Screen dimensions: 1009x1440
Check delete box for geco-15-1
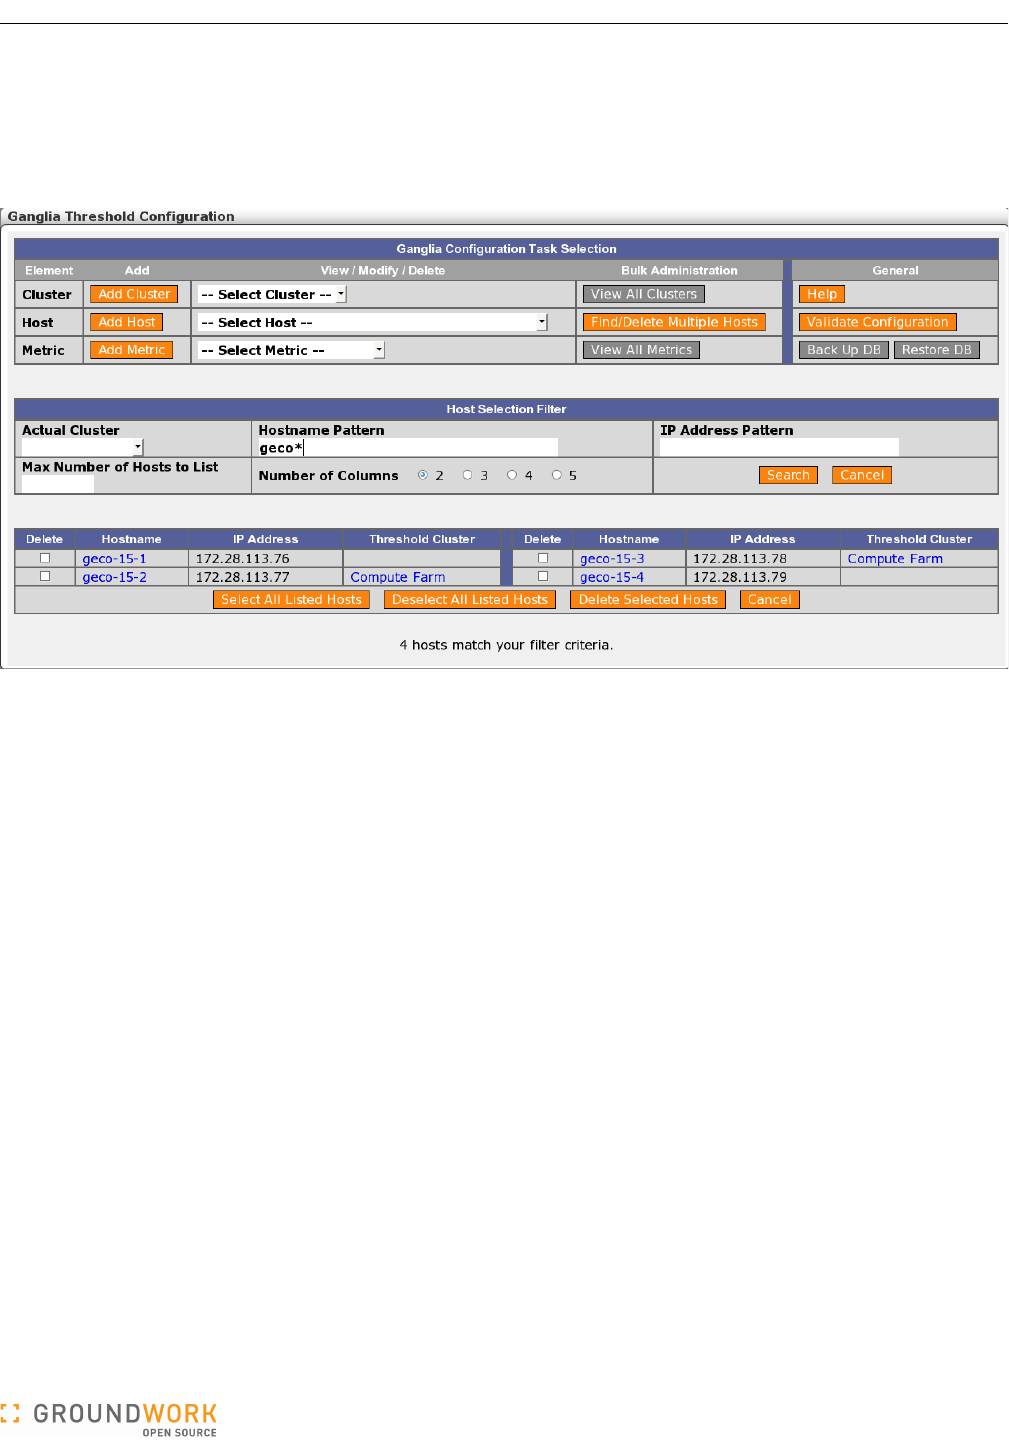45,558
